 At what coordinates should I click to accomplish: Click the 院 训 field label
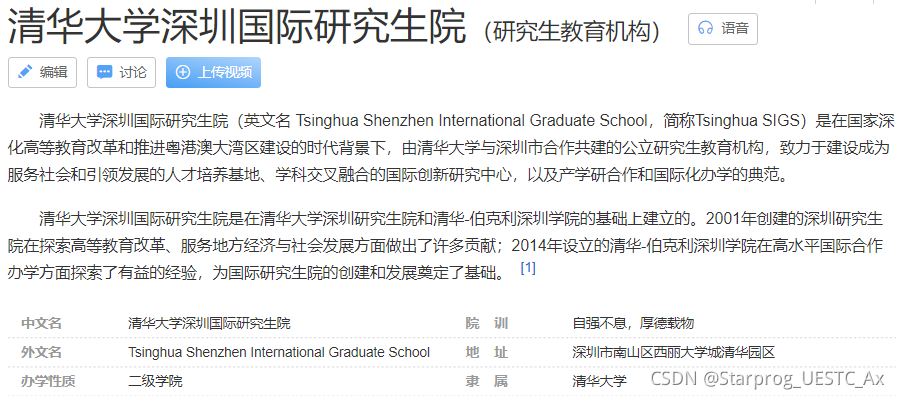coord(487,323)
